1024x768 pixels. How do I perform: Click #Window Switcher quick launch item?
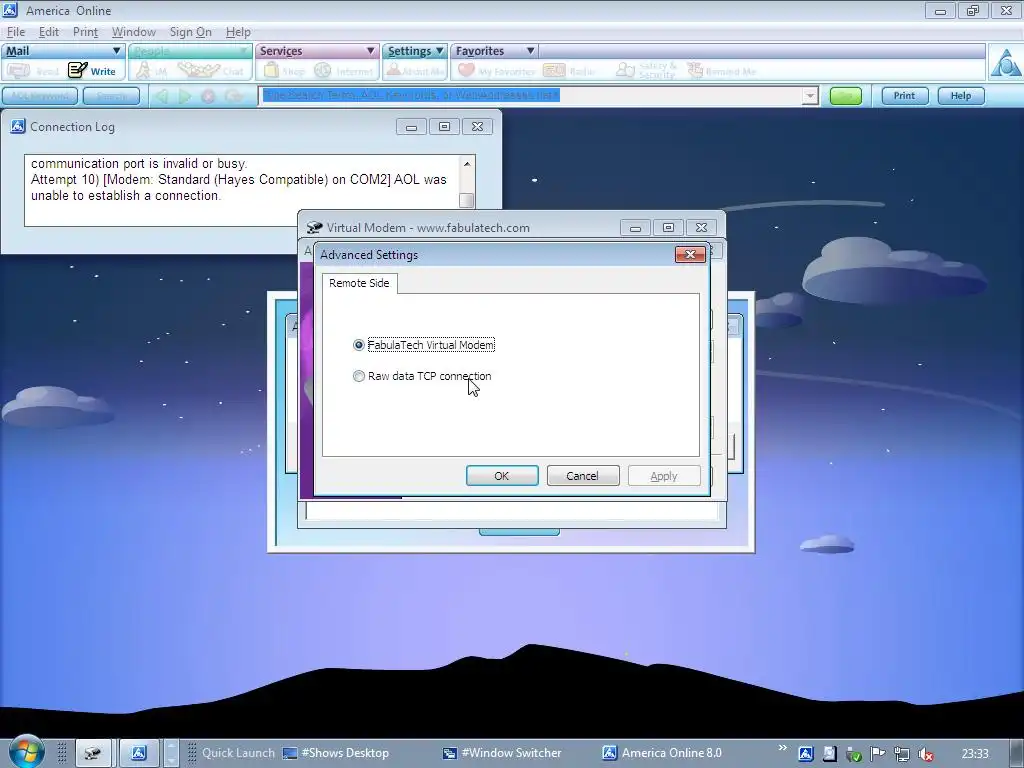tap(502, 753)
